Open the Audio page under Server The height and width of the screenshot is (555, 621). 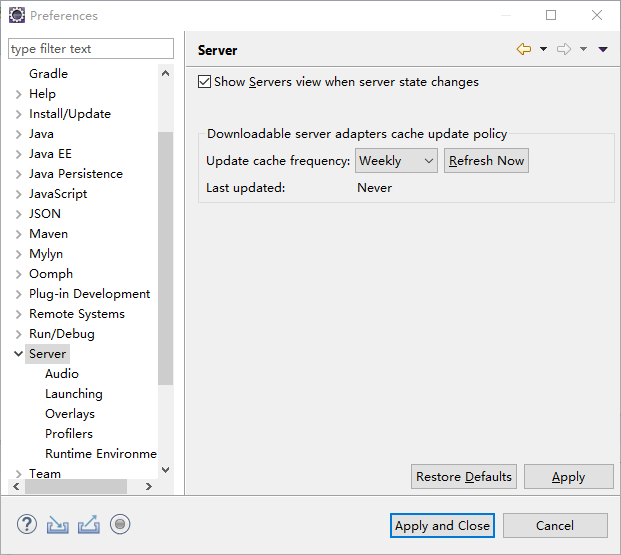62,374
